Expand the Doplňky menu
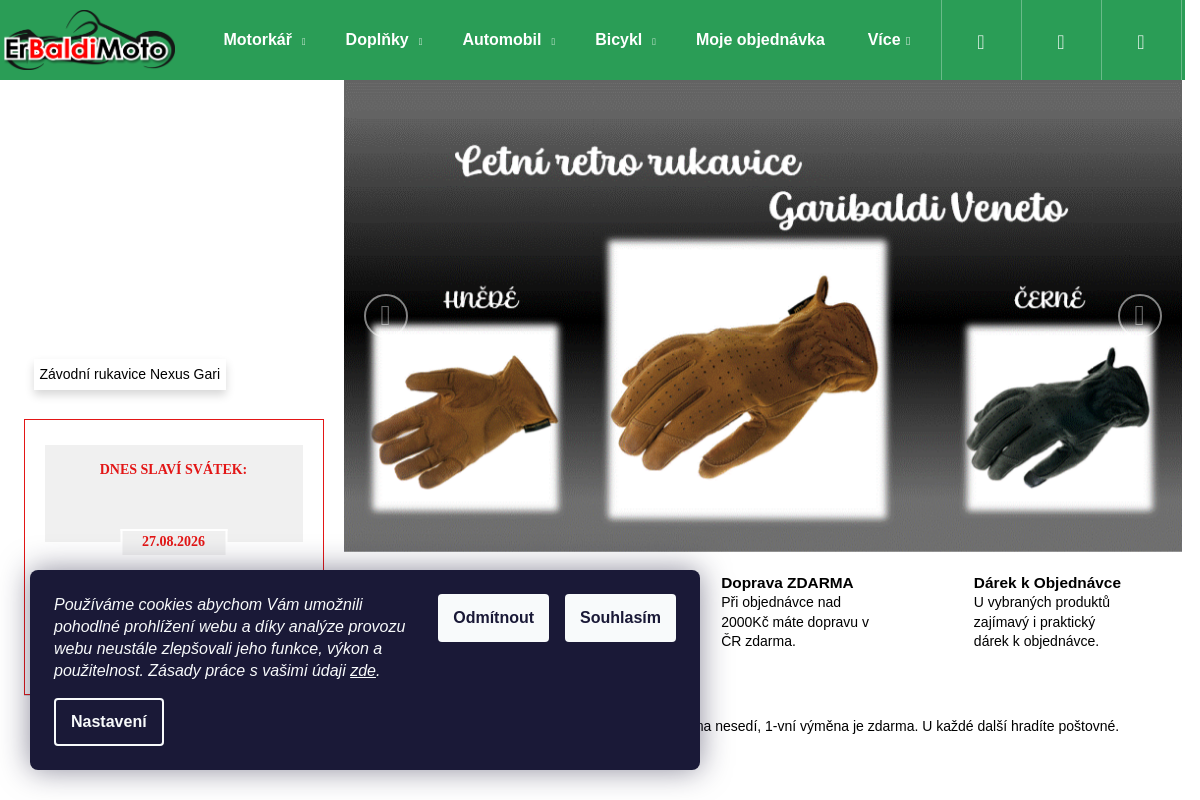 pos(384,40)
